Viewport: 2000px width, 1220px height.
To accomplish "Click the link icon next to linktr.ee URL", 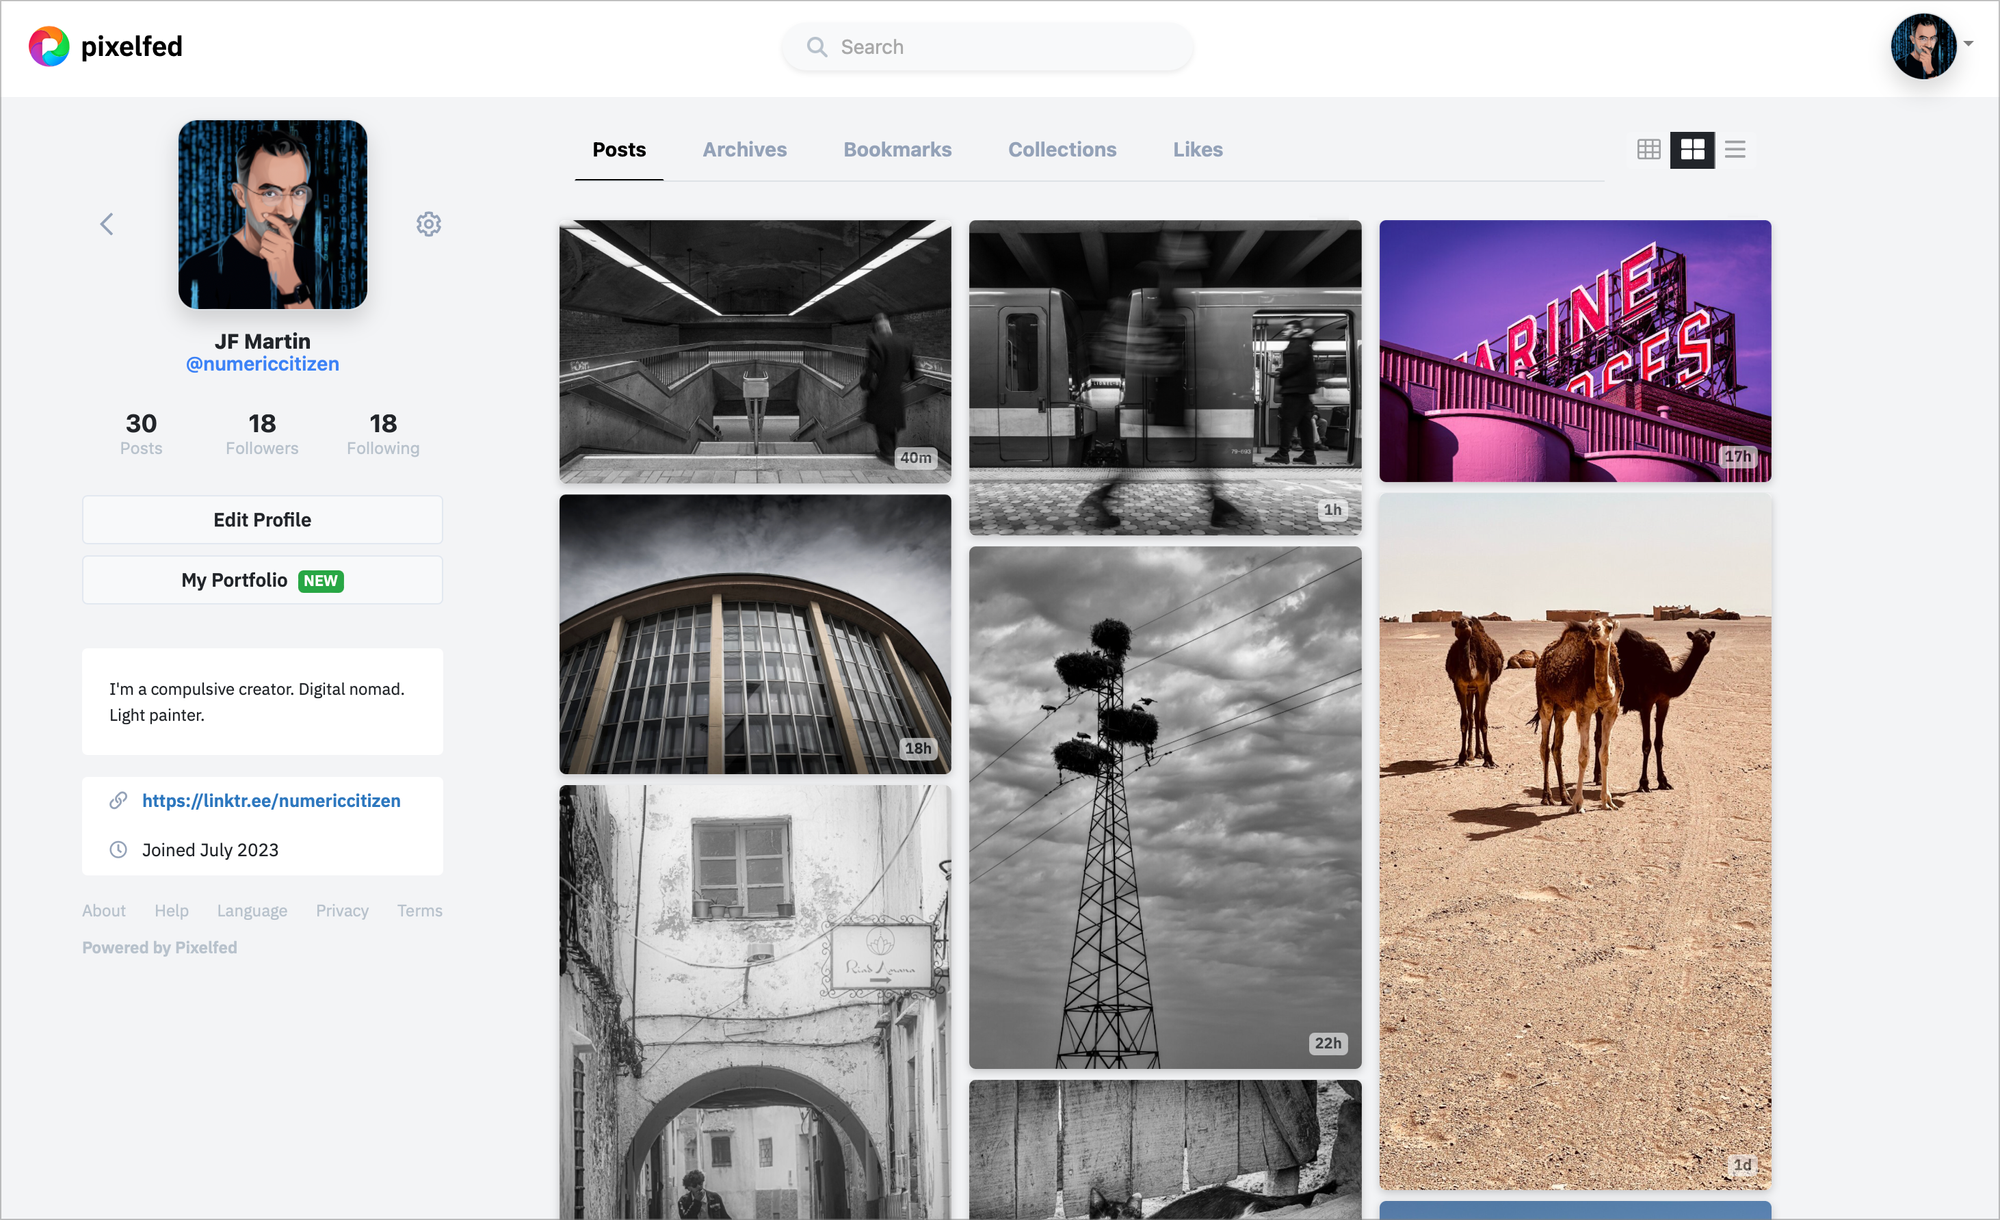I will (x=118, y=800).
